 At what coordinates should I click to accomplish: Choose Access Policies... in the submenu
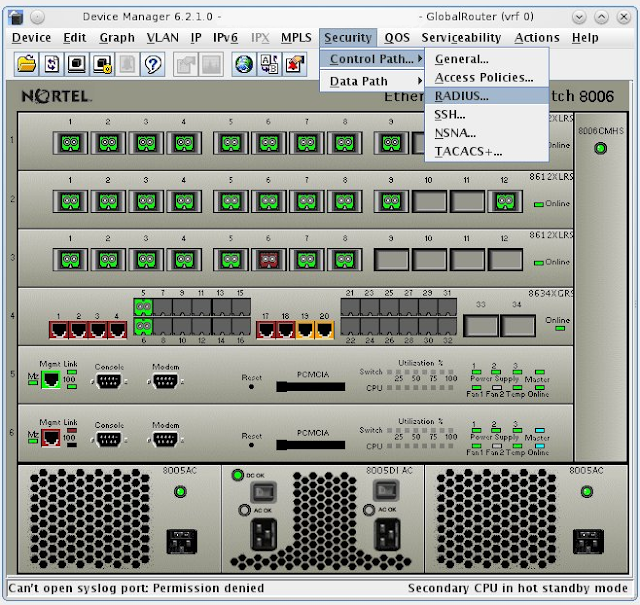click(x=487, y=78)
